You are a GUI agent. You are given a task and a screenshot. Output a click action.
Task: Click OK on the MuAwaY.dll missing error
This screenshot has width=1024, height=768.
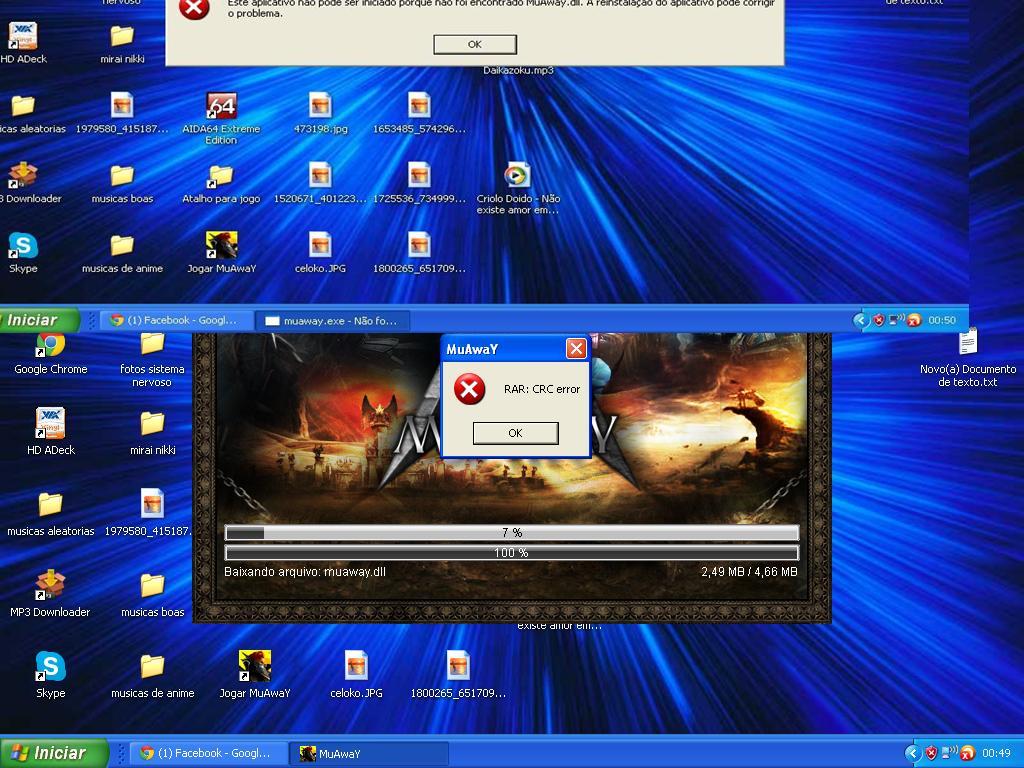pos(475,44)
